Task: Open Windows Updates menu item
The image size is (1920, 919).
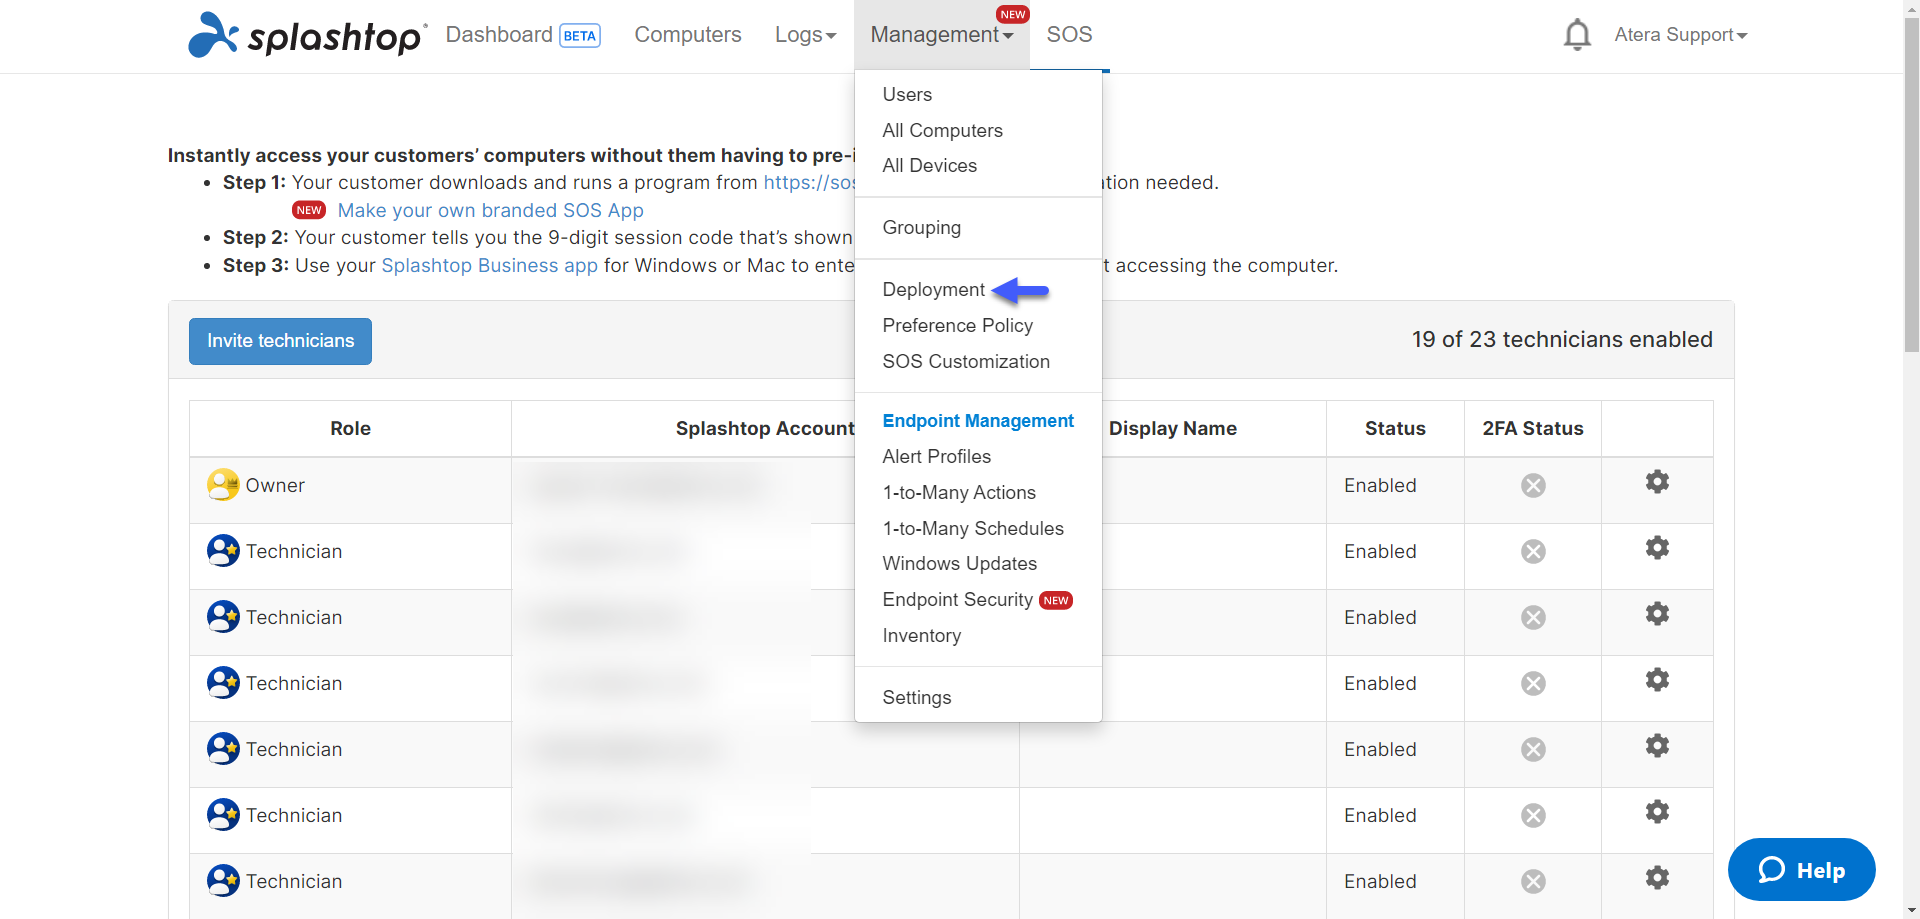Action: point(959,564)
